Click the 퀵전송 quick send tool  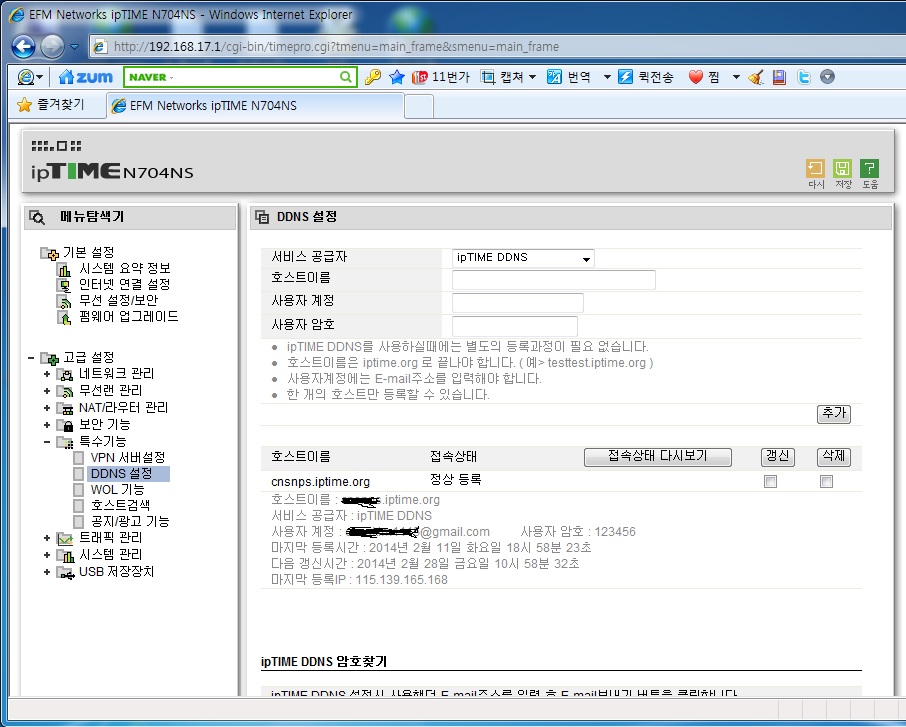(x=646, y=77)
